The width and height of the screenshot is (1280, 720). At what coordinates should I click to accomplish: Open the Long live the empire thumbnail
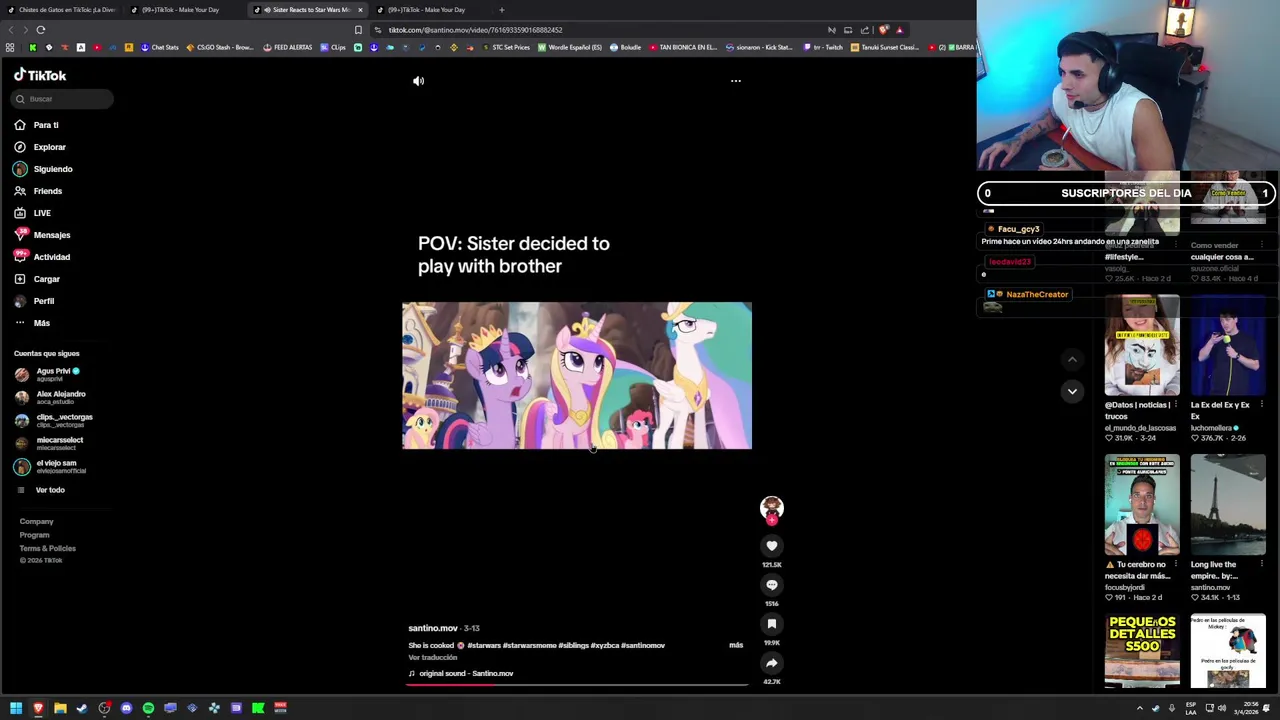[x=1228, y=504]
